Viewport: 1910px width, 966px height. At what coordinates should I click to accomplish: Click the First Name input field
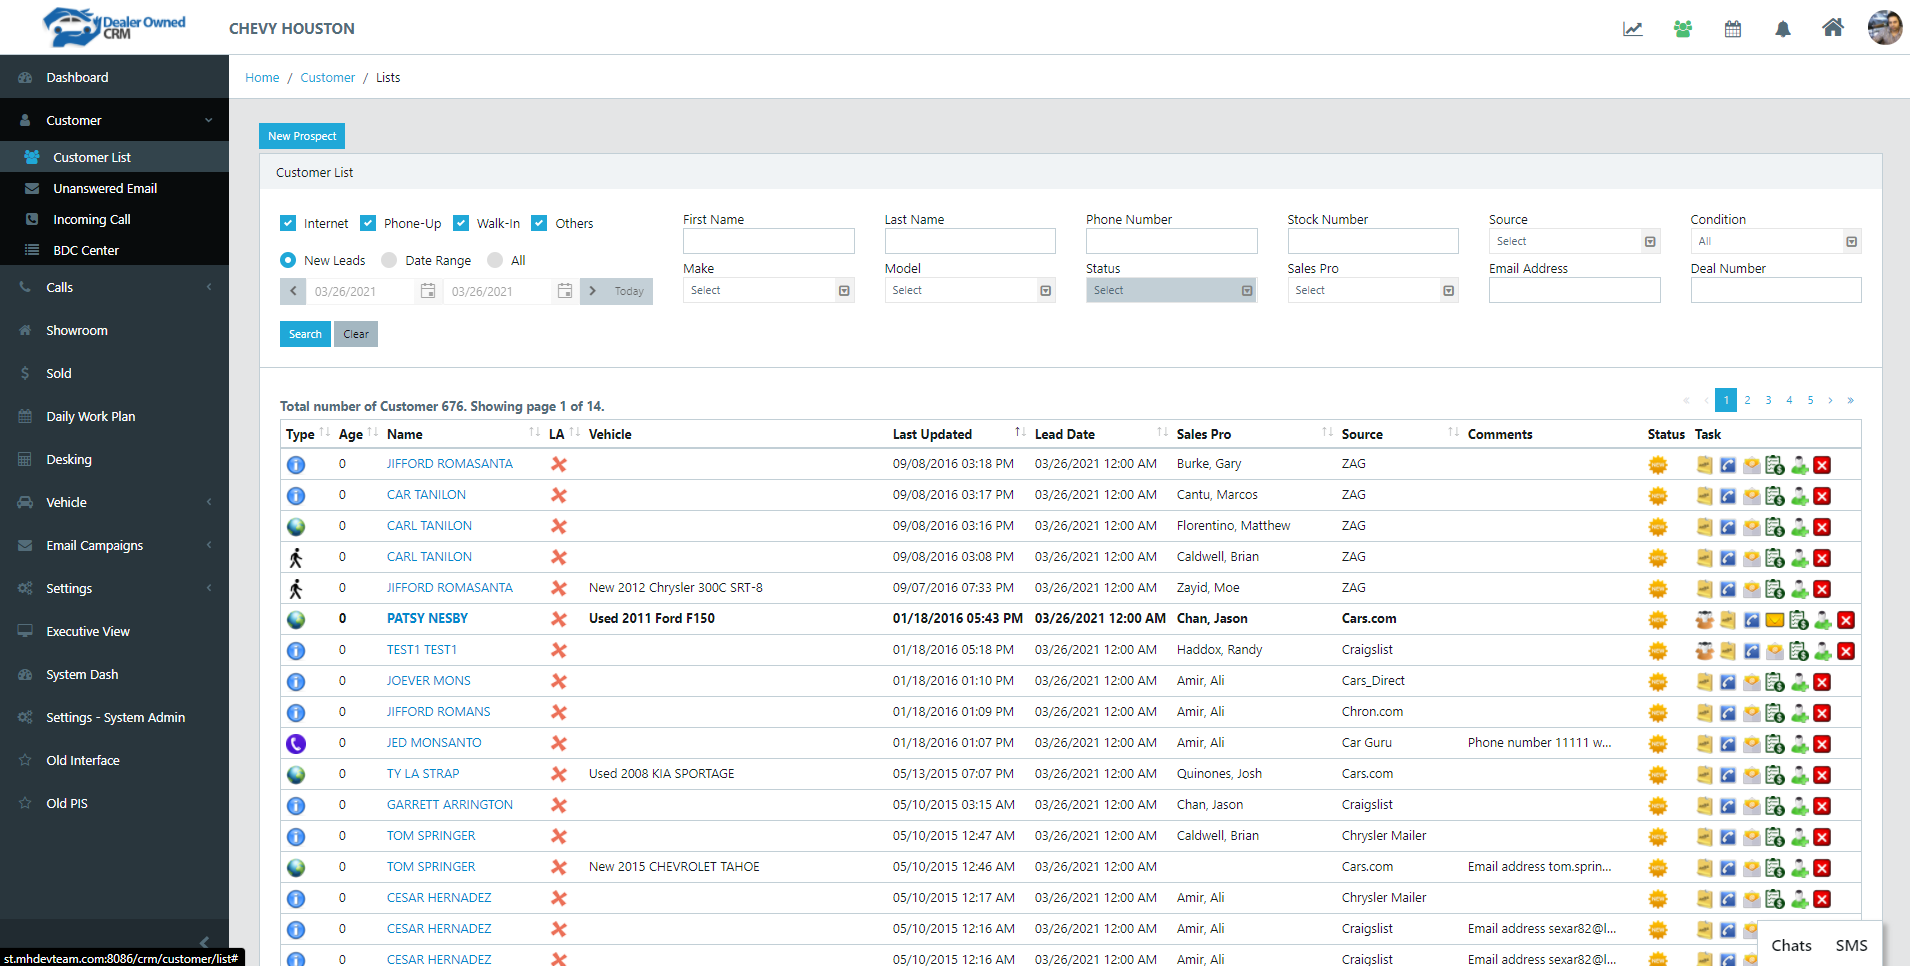768,241
